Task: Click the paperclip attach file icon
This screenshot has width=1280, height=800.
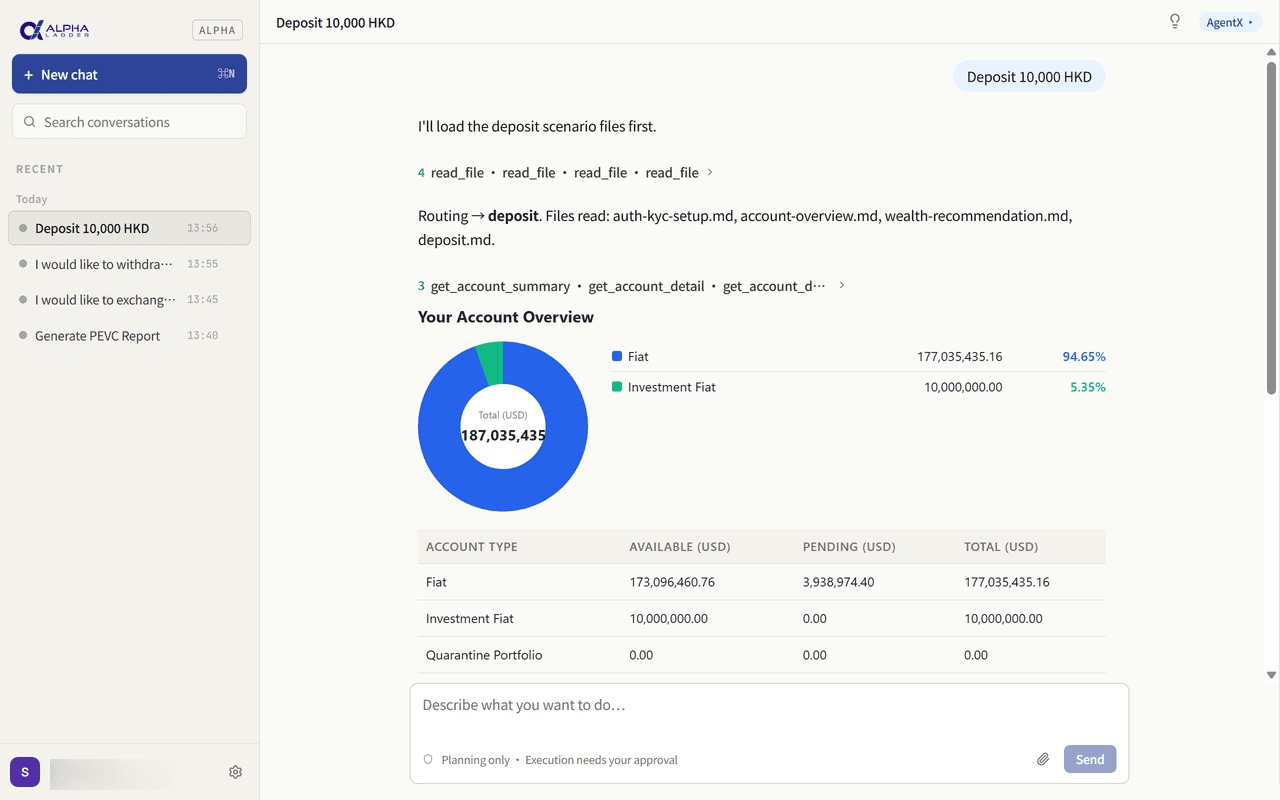Action: pyautogui.click(x=1043, y=759)
